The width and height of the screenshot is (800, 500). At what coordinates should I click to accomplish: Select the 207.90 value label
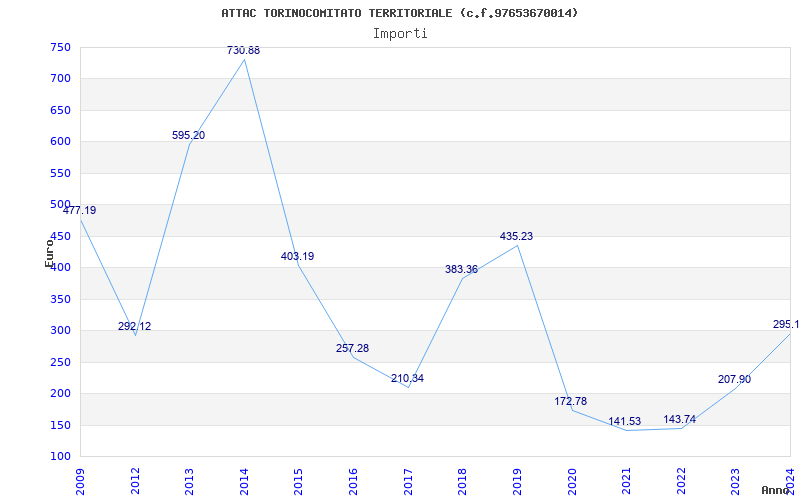click(734, 380)
